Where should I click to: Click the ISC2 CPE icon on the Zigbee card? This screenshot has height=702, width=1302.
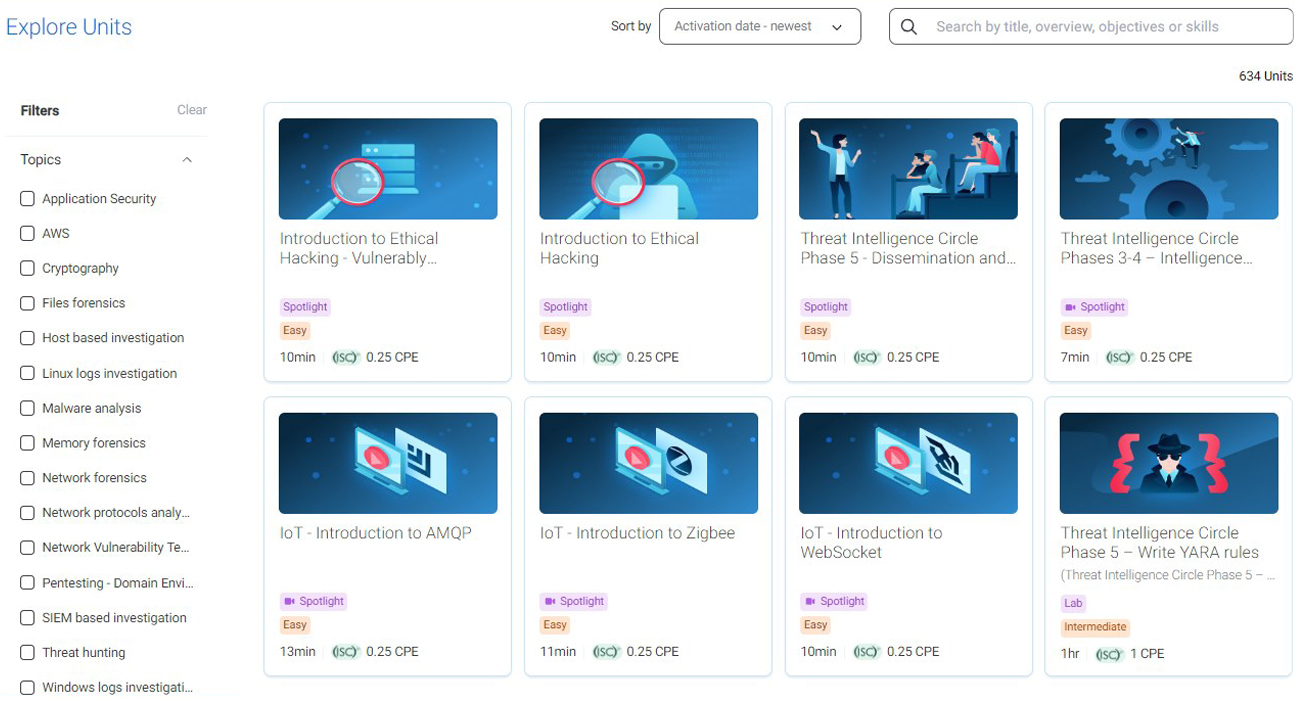pyautogui.click(x=605, y=651)
